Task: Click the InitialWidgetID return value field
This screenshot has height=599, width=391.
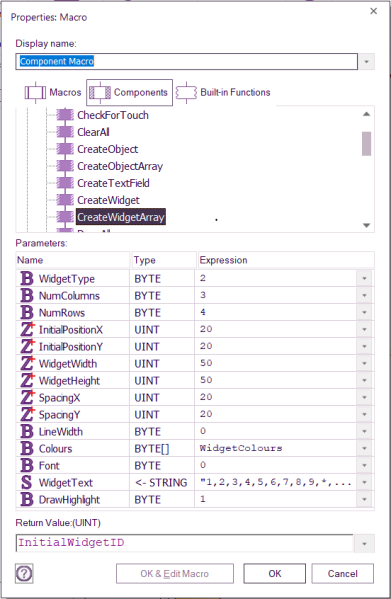Action: pos(185,543)
